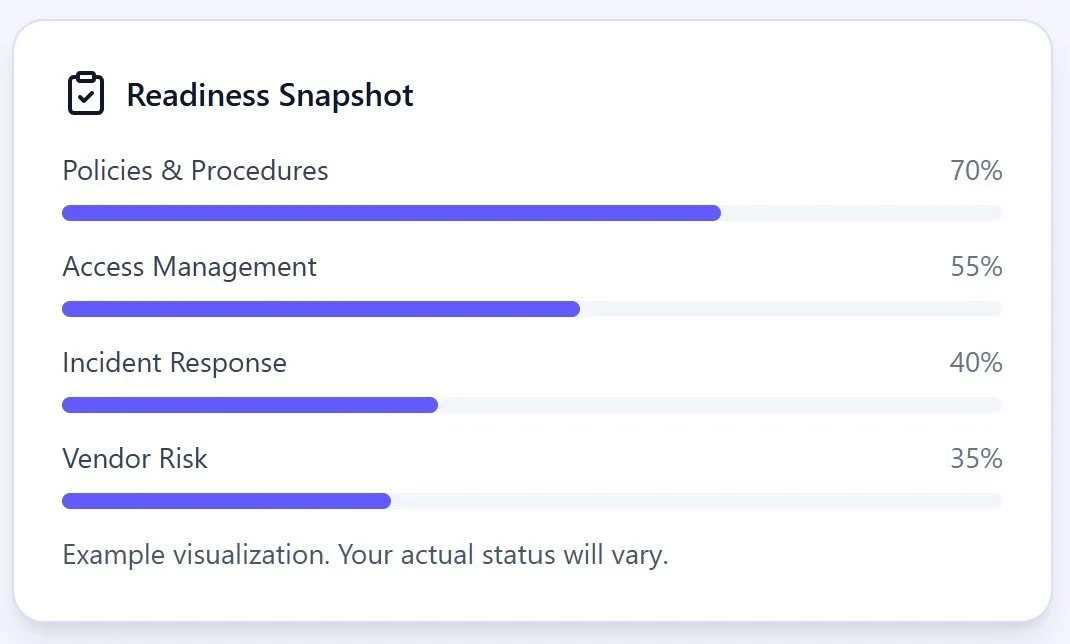The image size is (1070, 644).
Task: Click the 35% value
Action: point(977,458)
